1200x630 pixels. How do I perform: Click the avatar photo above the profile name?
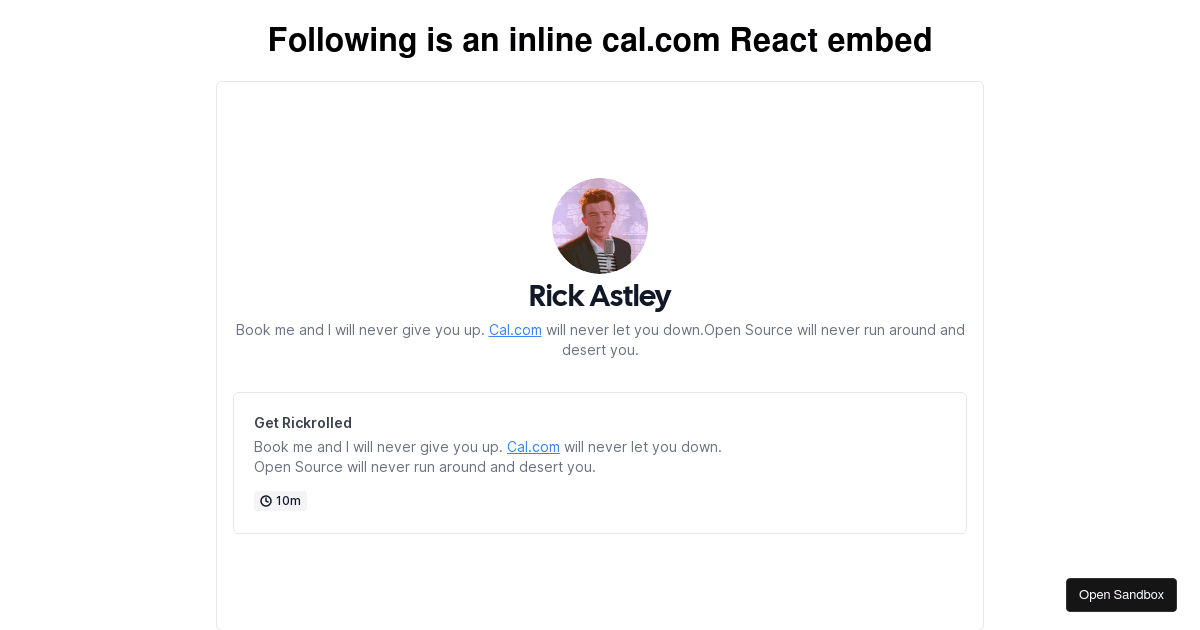(599, 226)
